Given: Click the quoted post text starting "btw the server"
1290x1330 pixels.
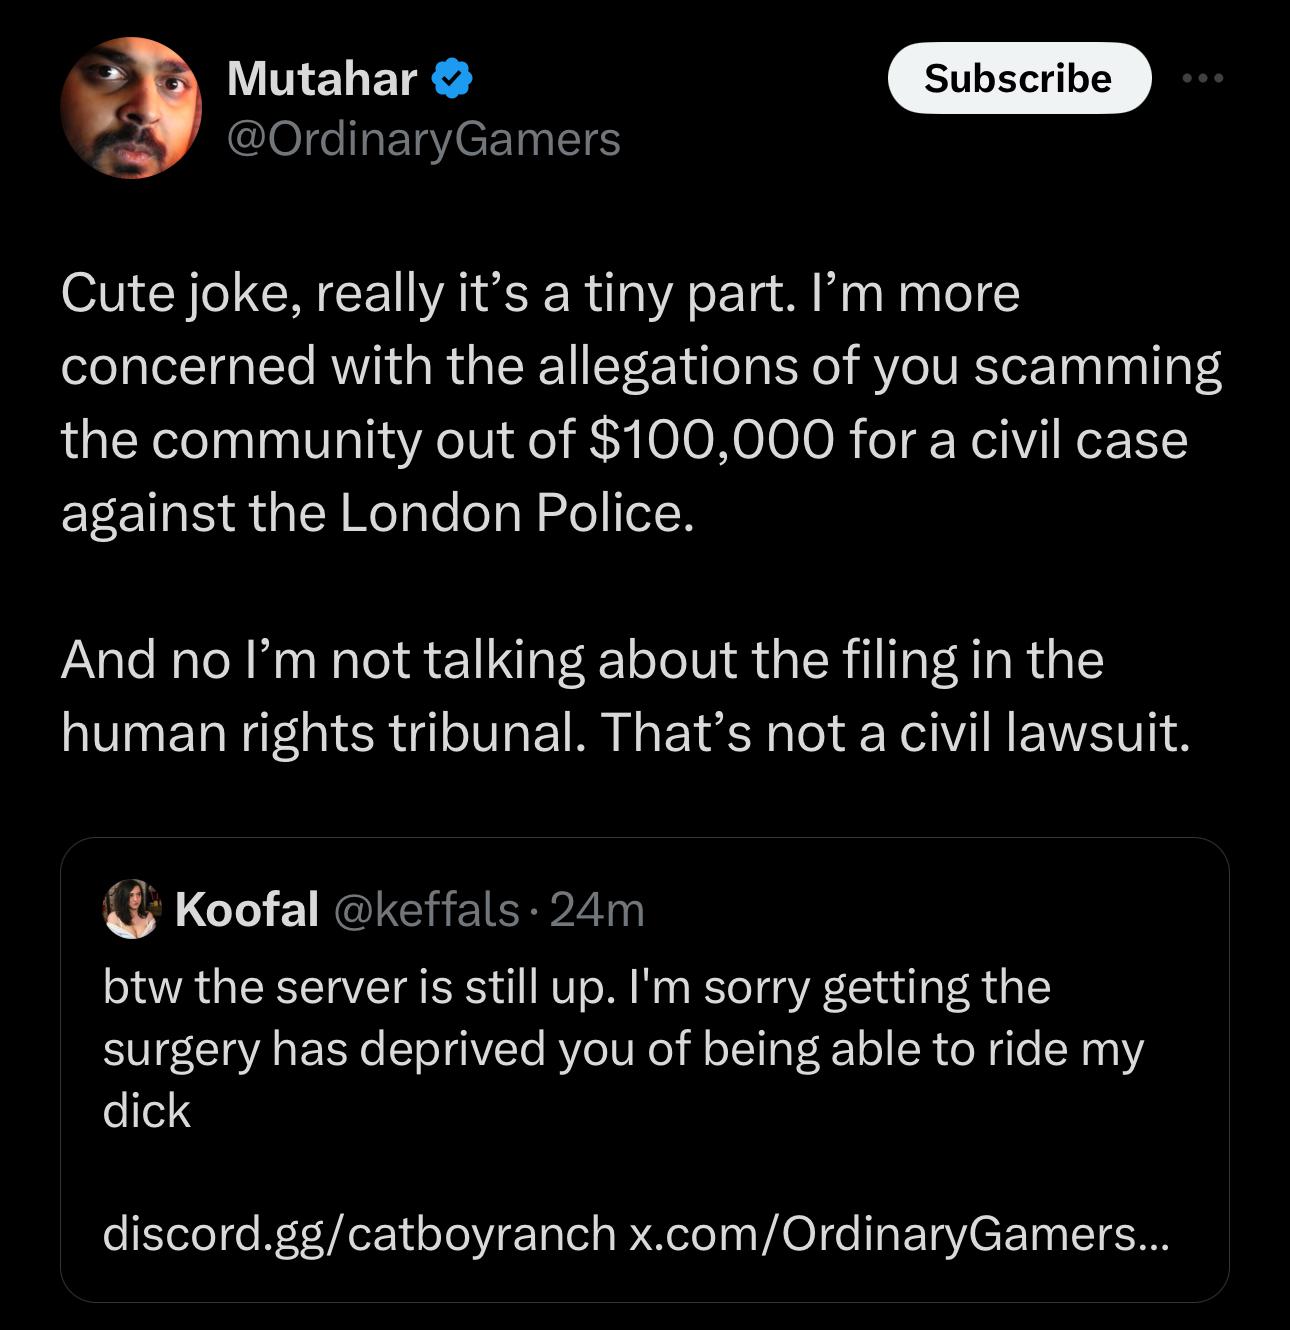Looking at the screenshot, I should coord(576,987).
